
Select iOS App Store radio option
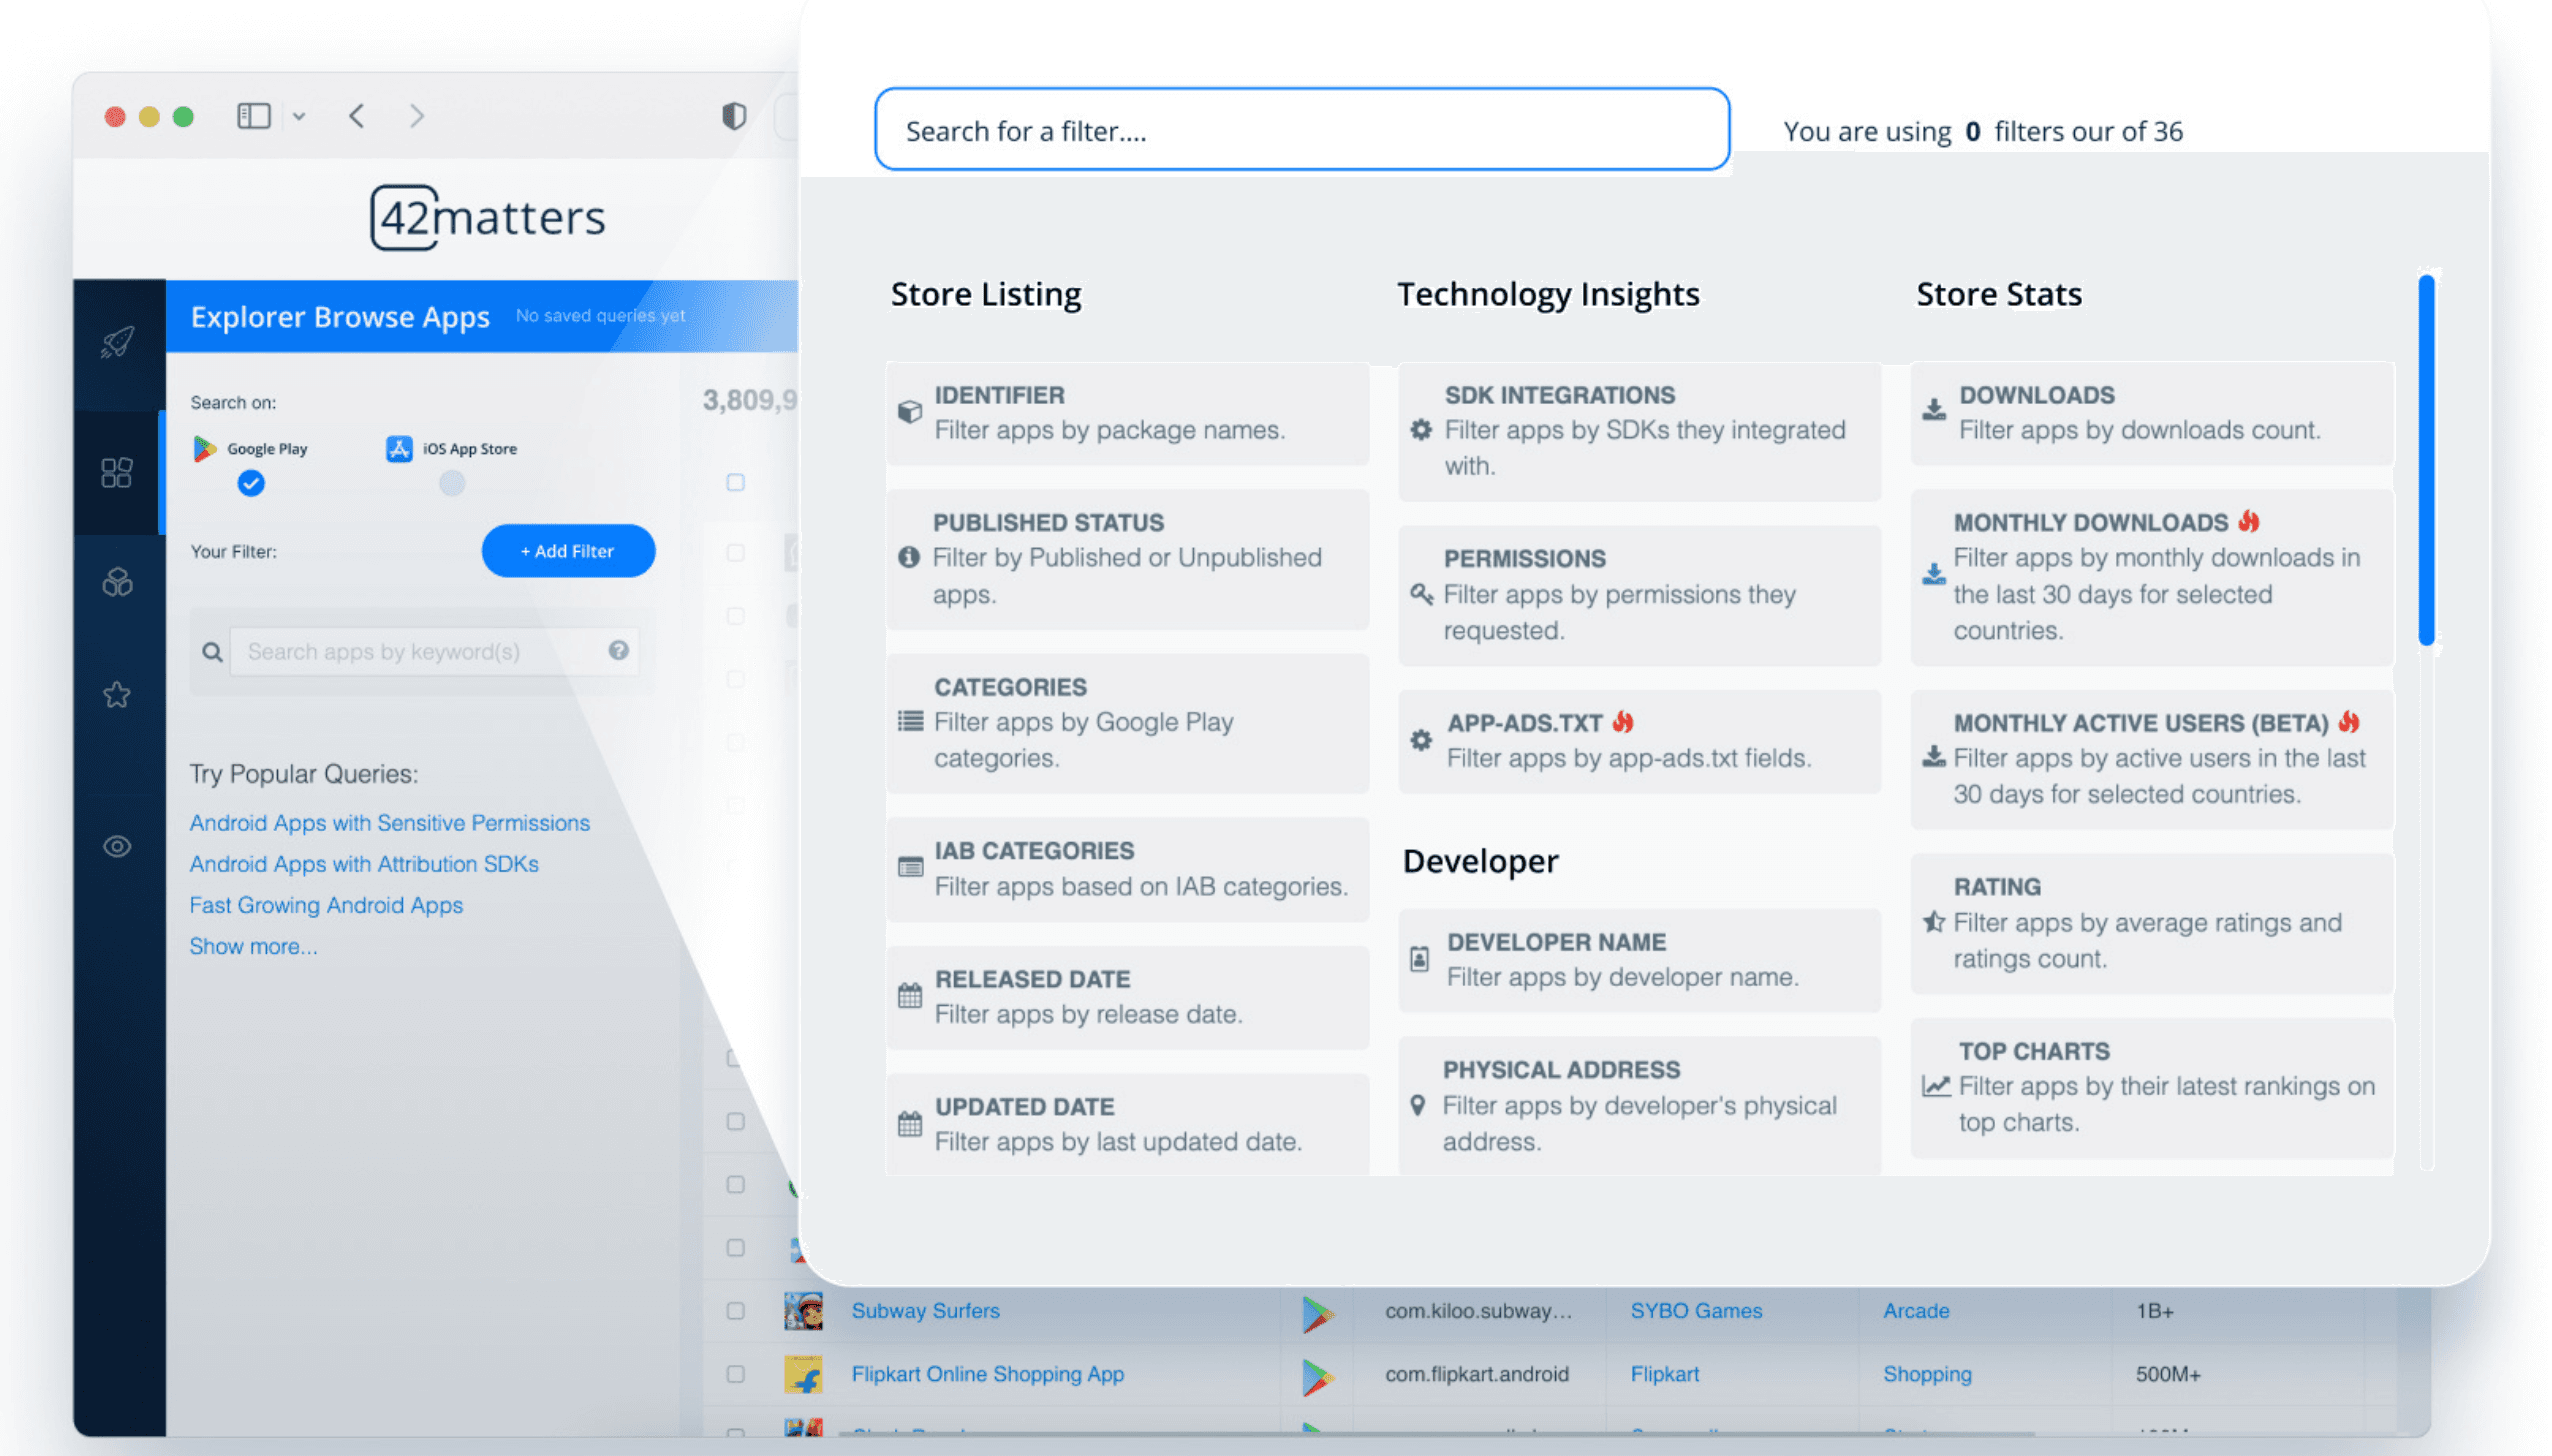tap(452, 484)
